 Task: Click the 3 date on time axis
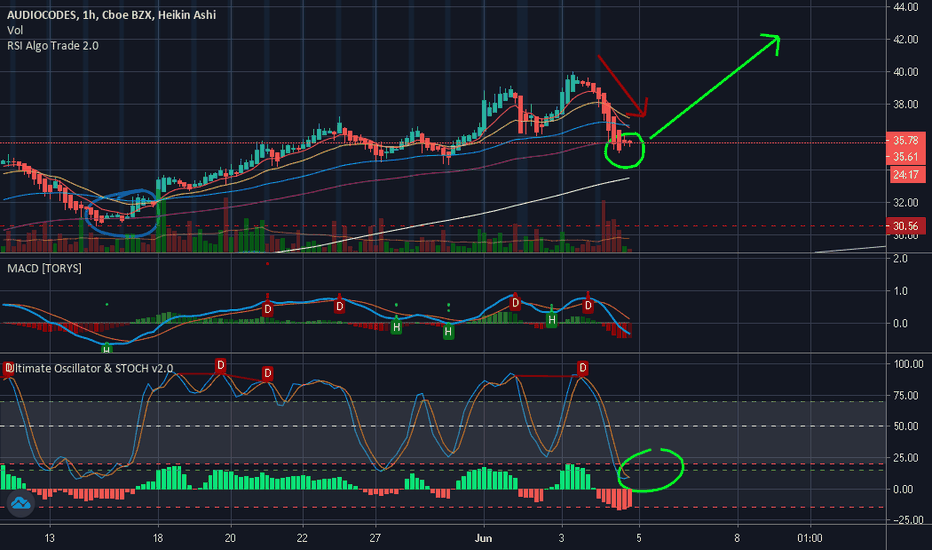tap(562, 538)
